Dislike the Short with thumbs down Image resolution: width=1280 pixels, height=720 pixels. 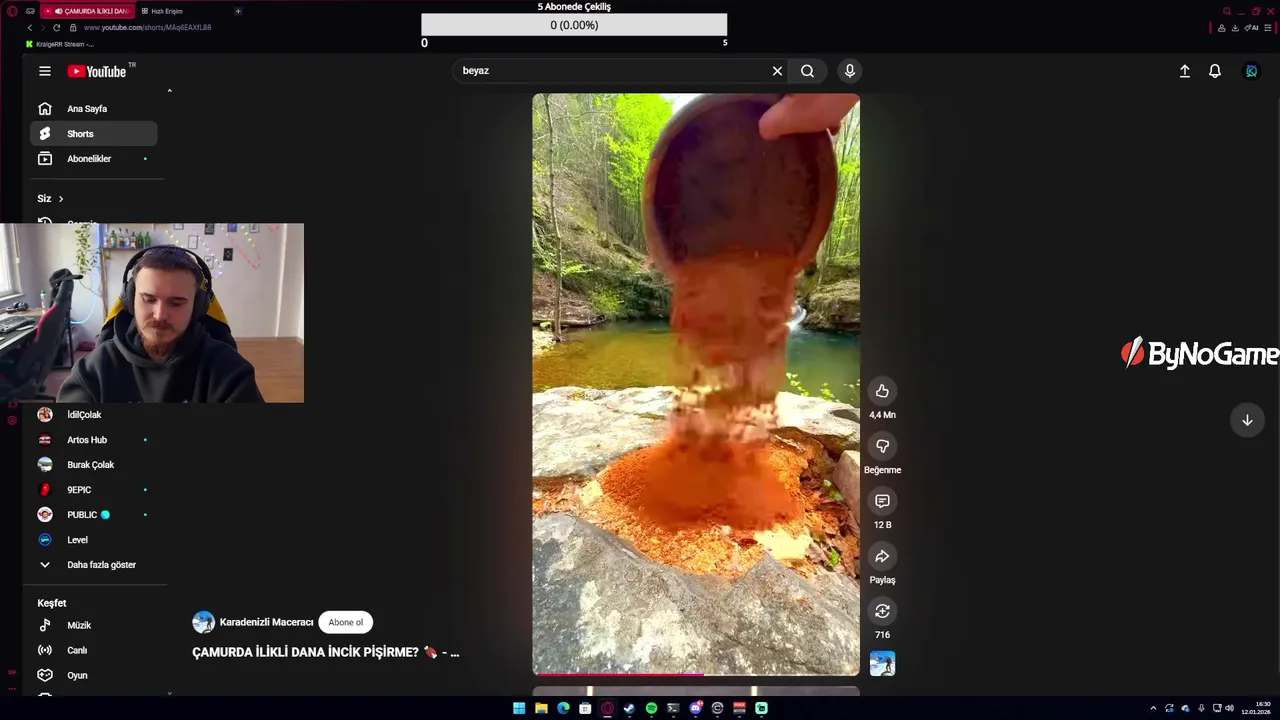tap(882, 446)
